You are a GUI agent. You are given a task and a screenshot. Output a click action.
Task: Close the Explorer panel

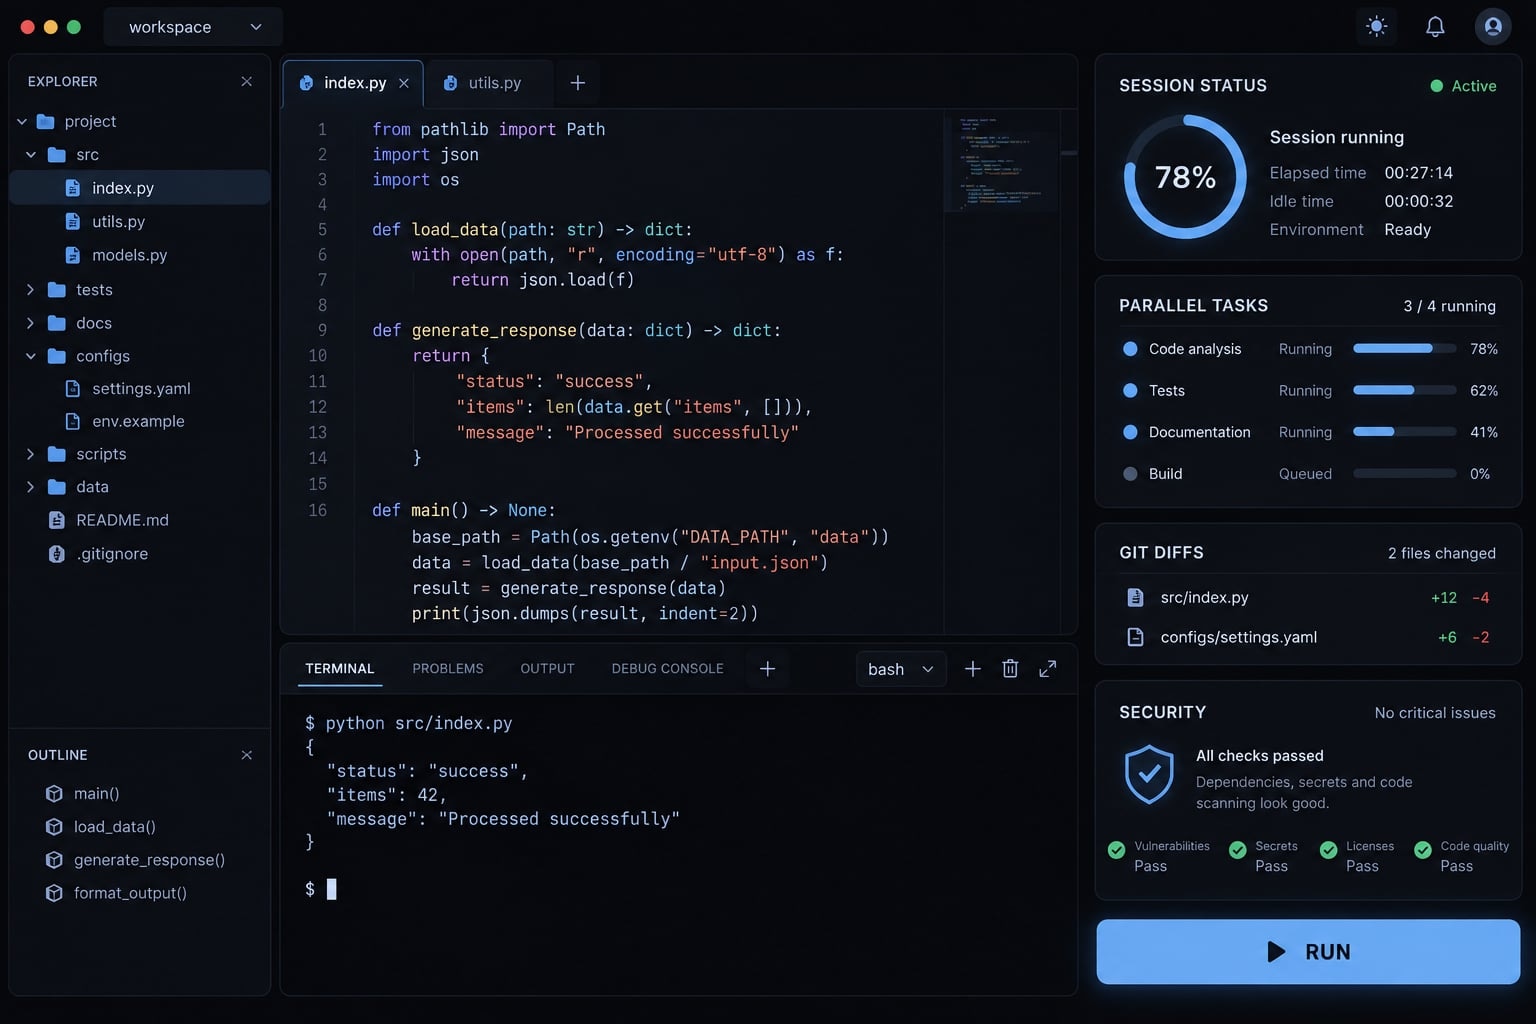pyautogui.click(x=247, y=81)
